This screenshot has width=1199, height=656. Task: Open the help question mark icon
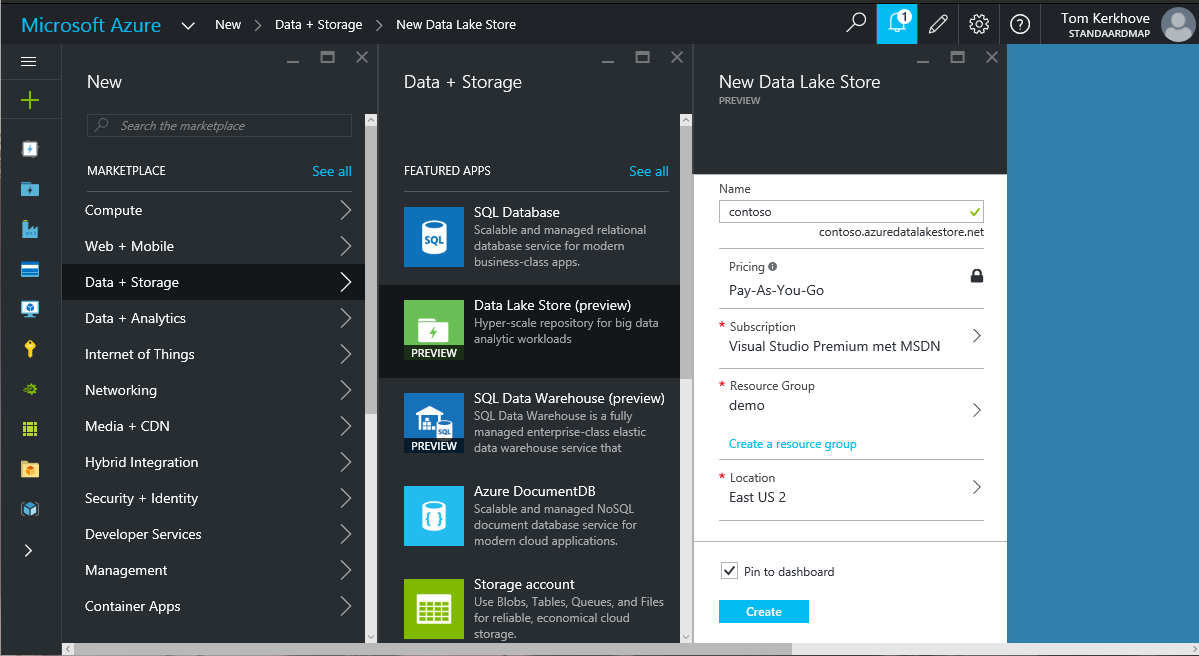coord(1020,23)
